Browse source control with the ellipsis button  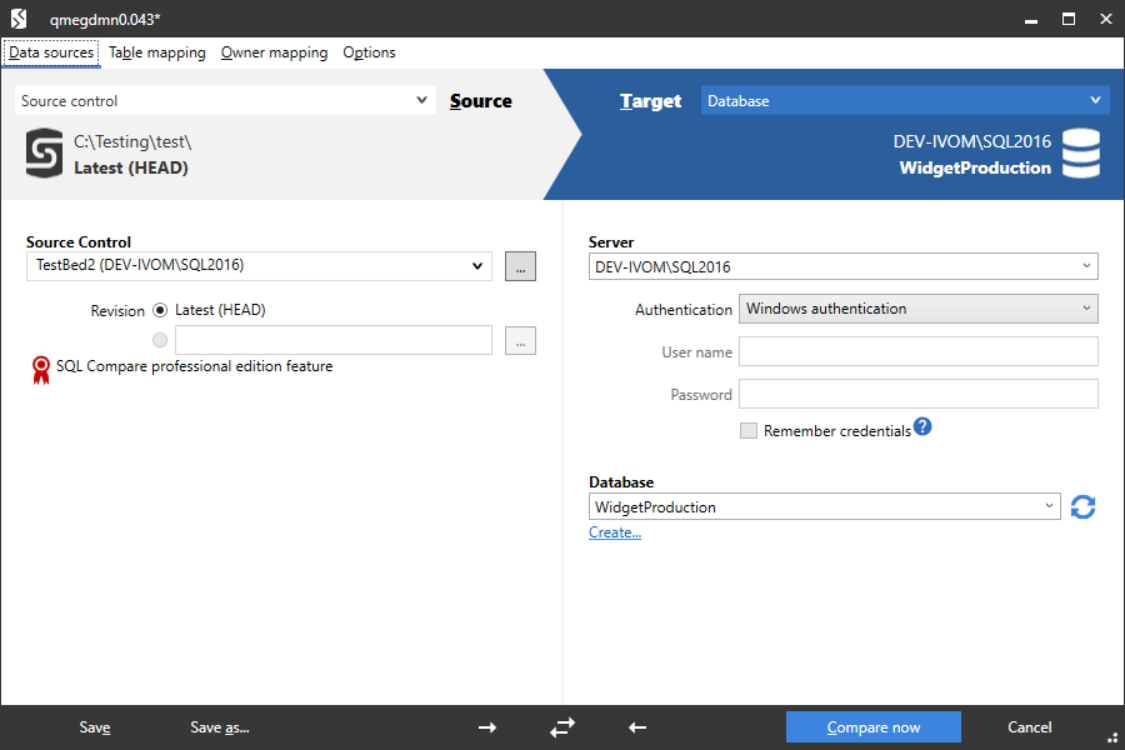click(x=520, y=266)
